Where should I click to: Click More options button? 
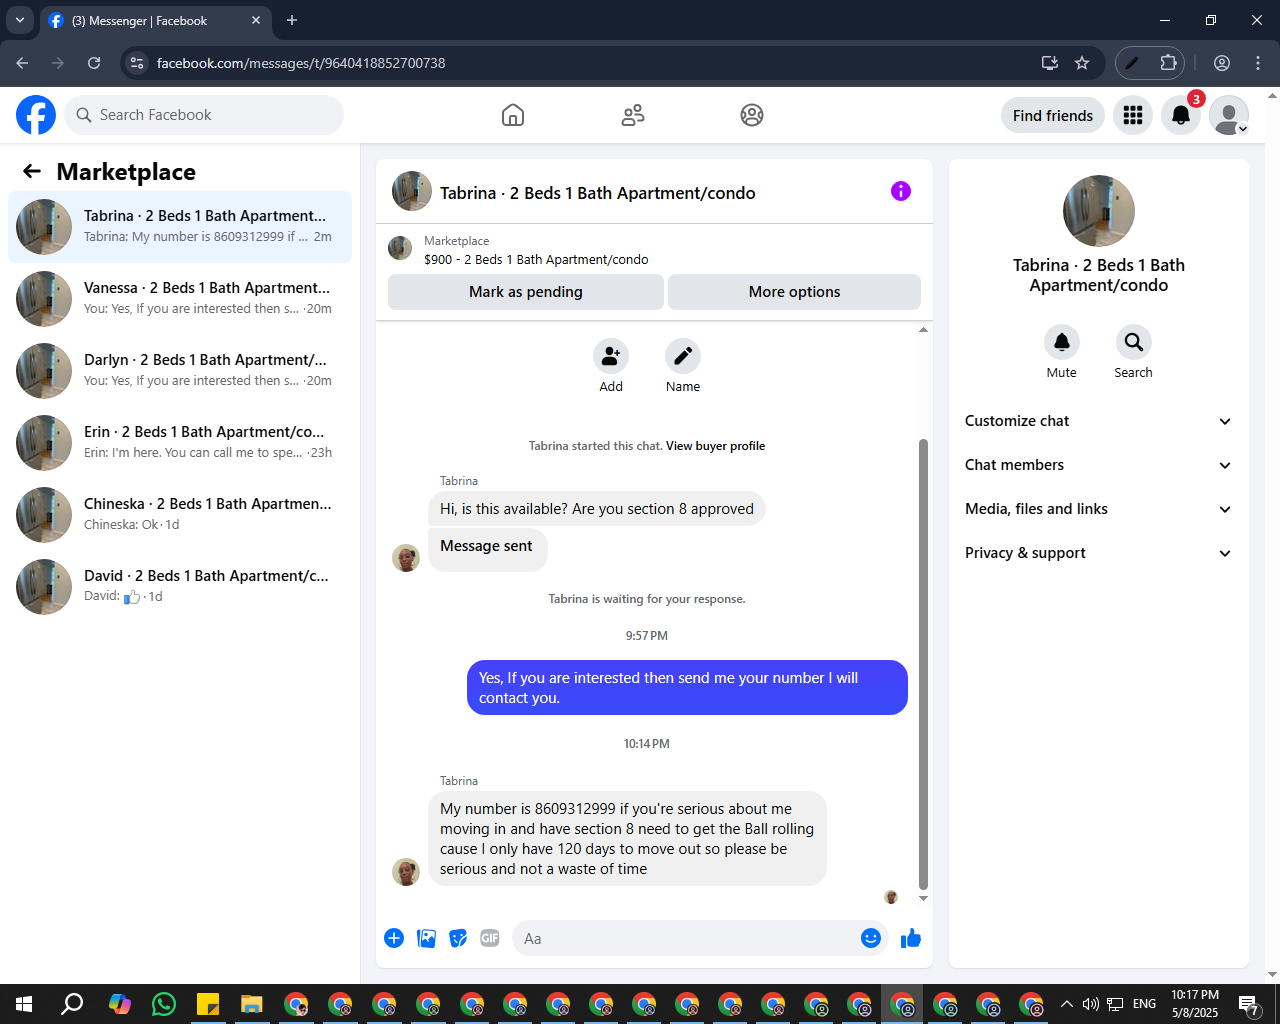[794, 292]
